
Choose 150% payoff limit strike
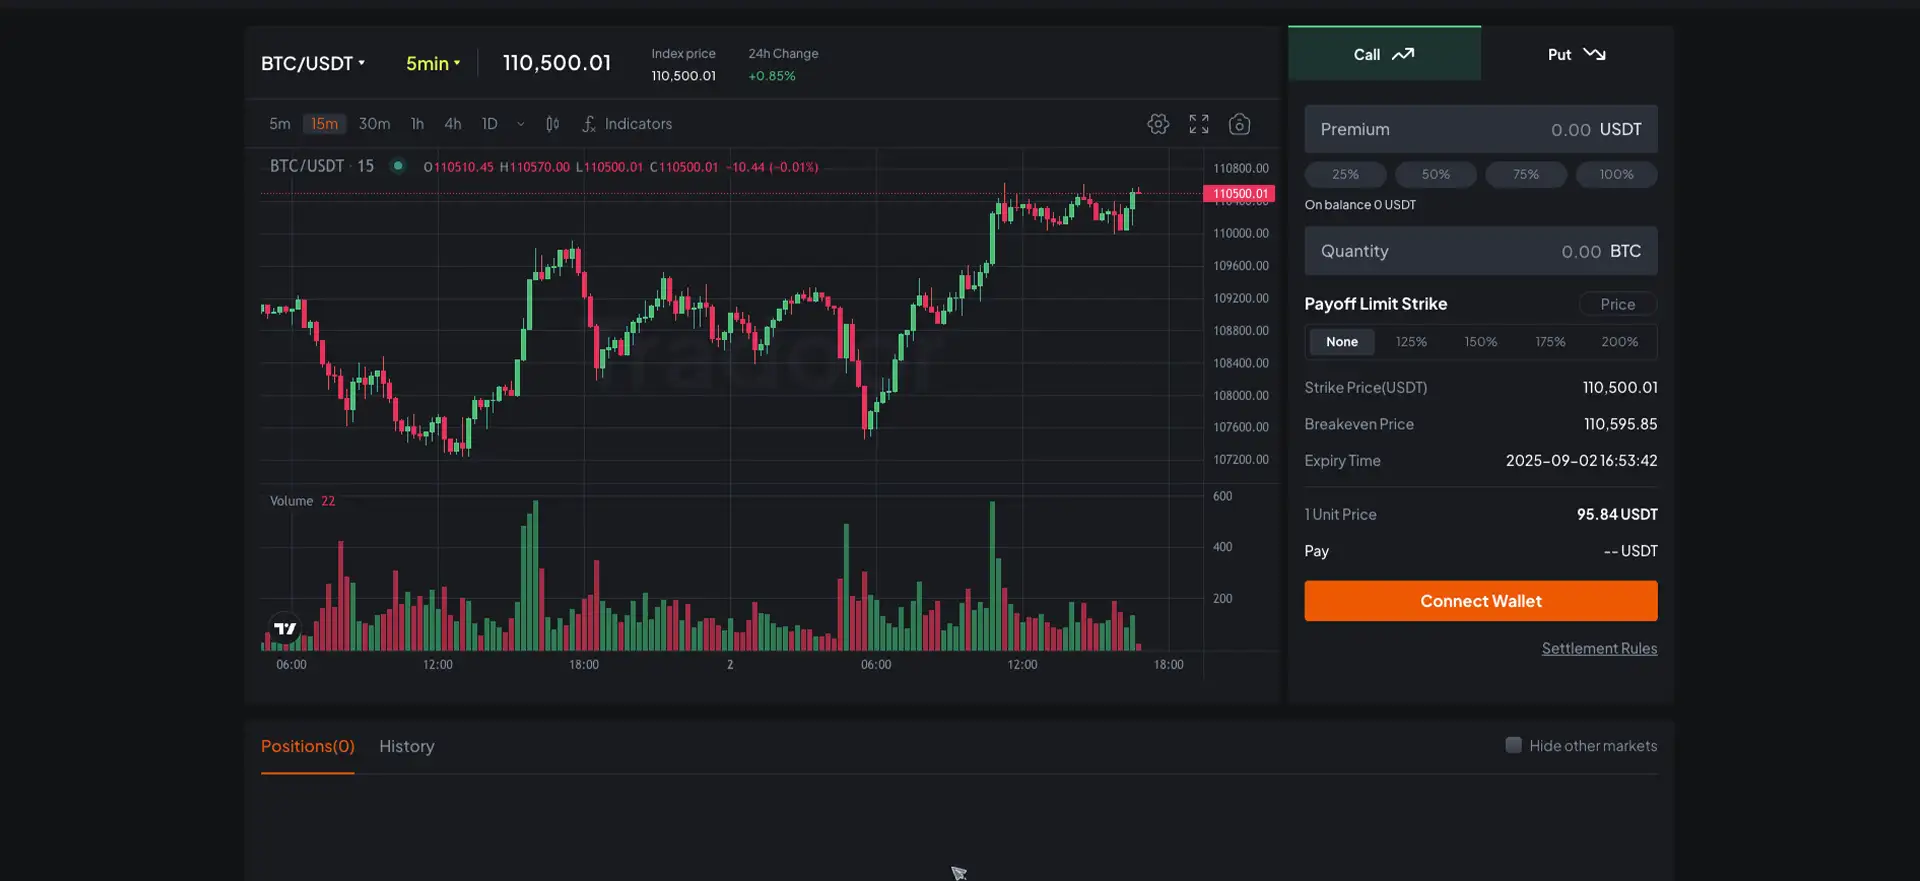coord(1480,342)
